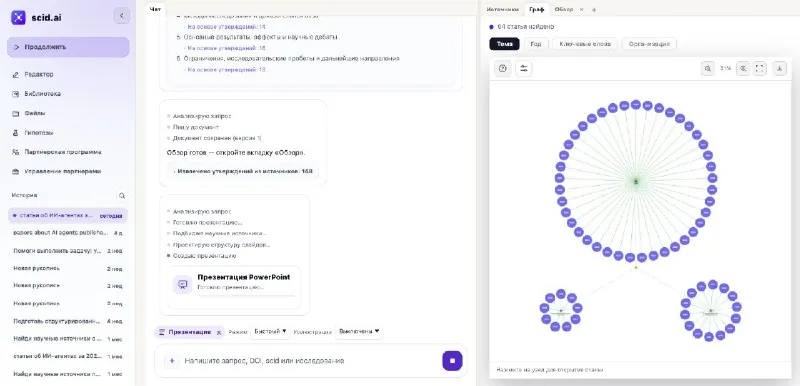Click the plus attachment icon in the input
Viewport: 800px width, 386px height.
(172, 361)
